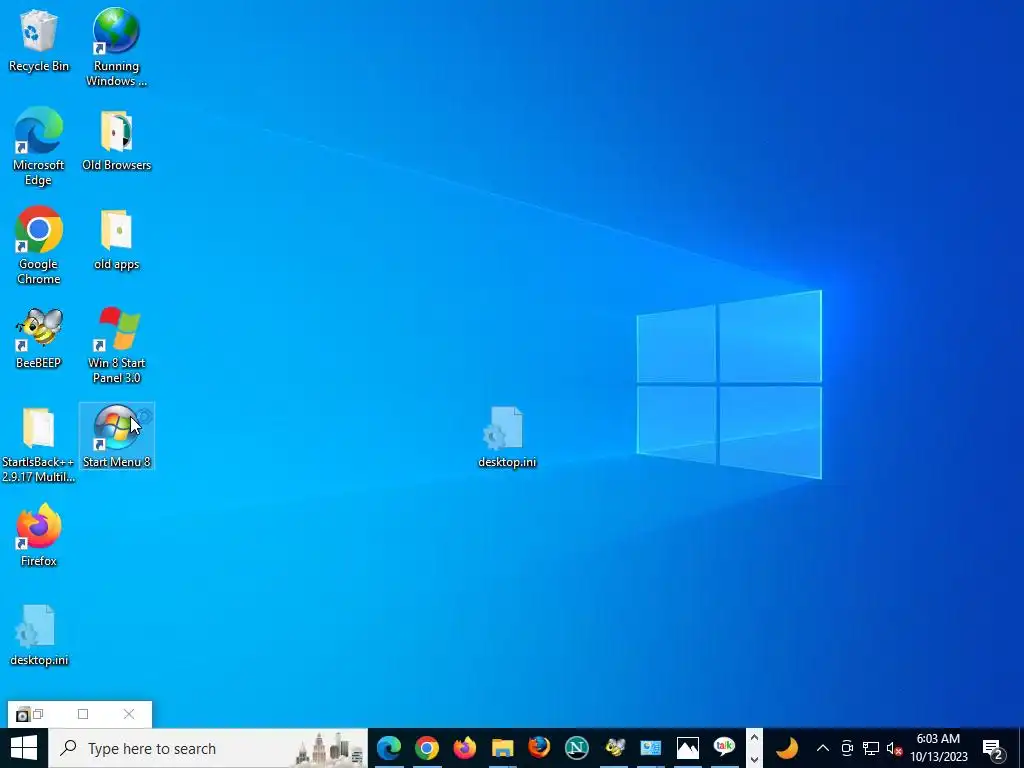Expand the hidden system tray icons chevron
This screenshot has width=1024, height=768.
point(823,748)
